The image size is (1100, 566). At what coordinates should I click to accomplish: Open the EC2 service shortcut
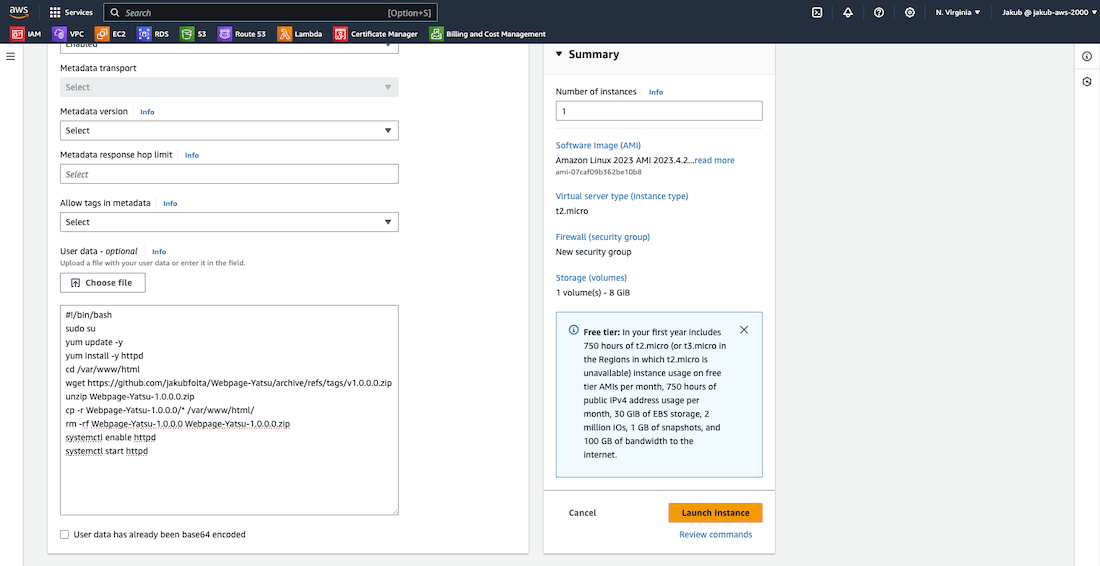click(x=110, y=34)
